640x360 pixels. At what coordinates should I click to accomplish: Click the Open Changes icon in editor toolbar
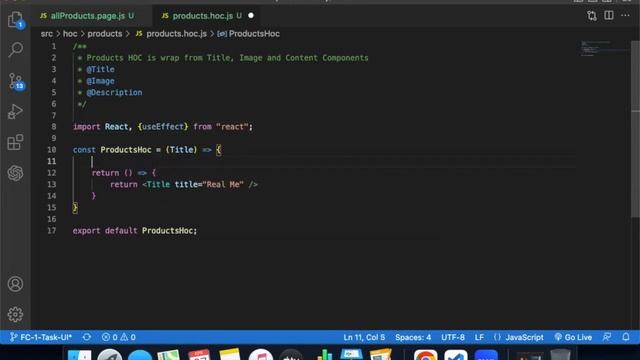pyautogui.click(x=592, y=16)
